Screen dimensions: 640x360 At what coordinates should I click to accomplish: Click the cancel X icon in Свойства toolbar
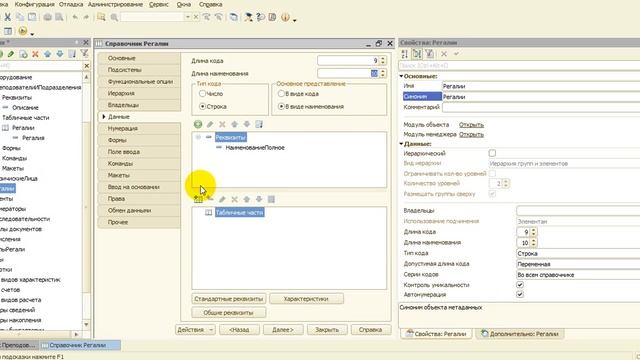[444, 53]
